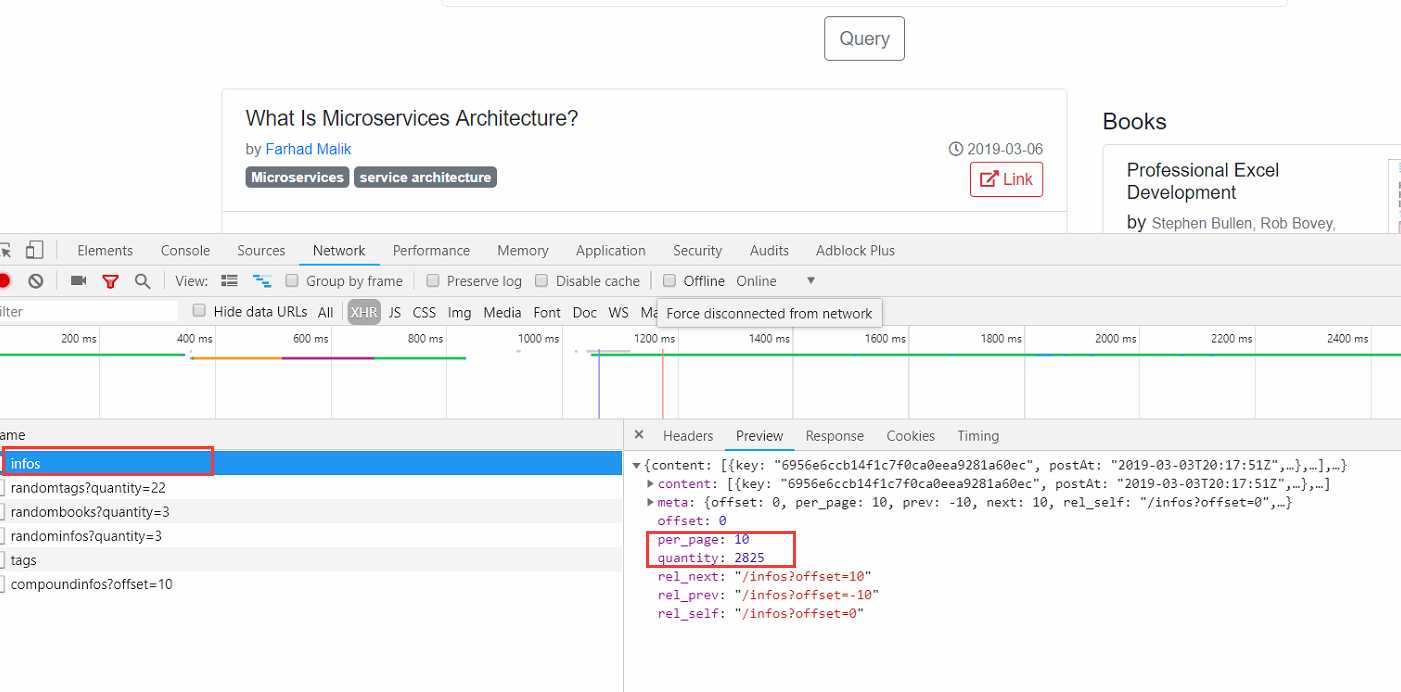Select randombooks?quantity=3 request

pyautogui.click(x=310, y=511)
